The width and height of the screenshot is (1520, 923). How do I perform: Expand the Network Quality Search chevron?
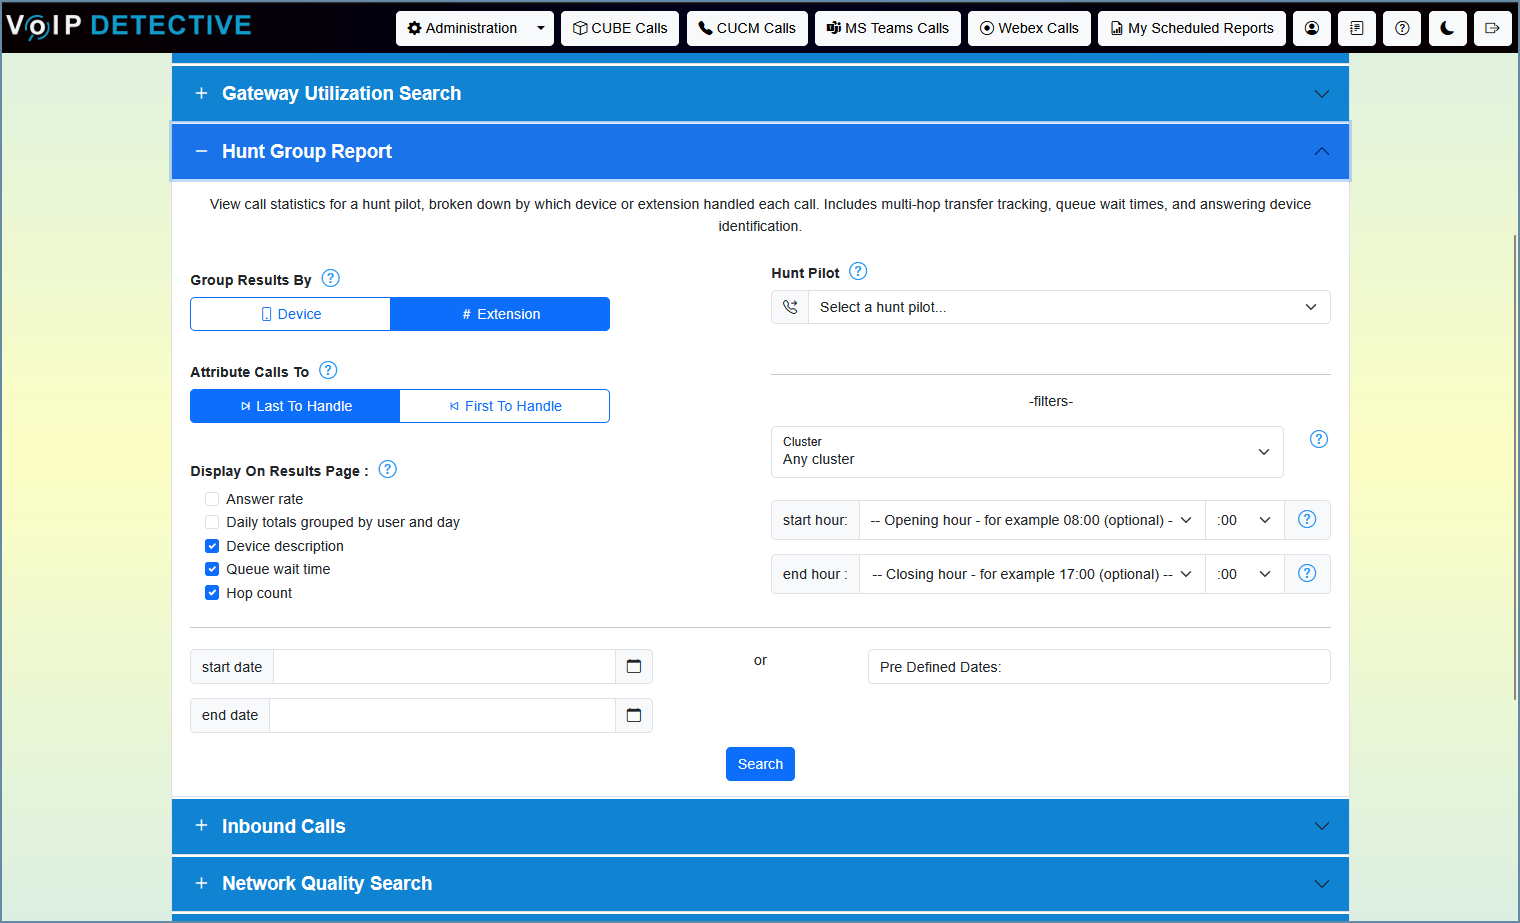point(1321,884)
